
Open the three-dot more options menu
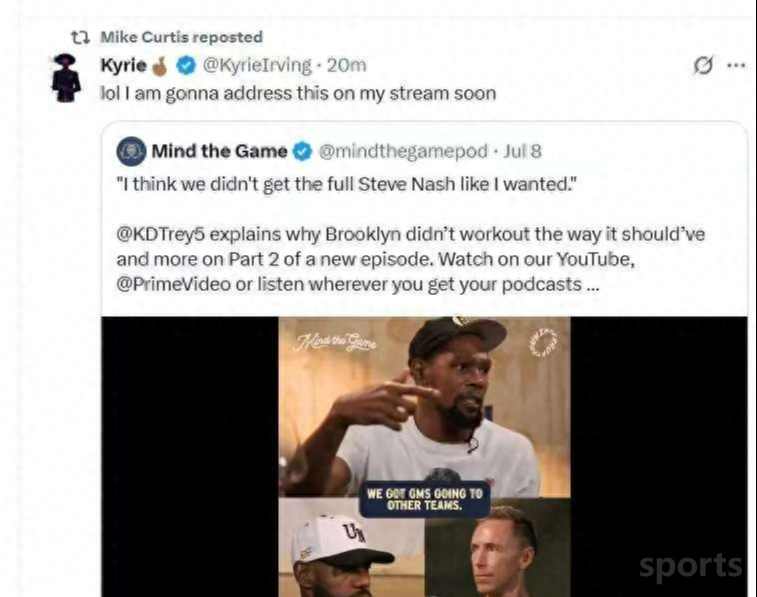736,66
